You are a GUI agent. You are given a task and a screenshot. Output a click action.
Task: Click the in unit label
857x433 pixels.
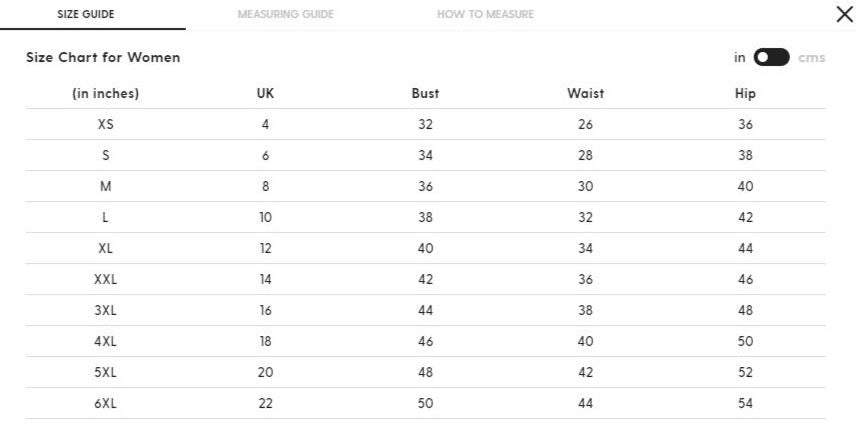point(739,57)
